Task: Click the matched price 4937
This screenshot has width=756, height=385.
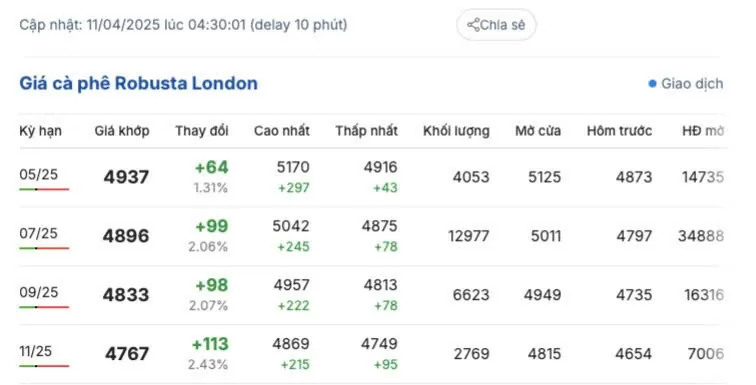Action: 126,177
